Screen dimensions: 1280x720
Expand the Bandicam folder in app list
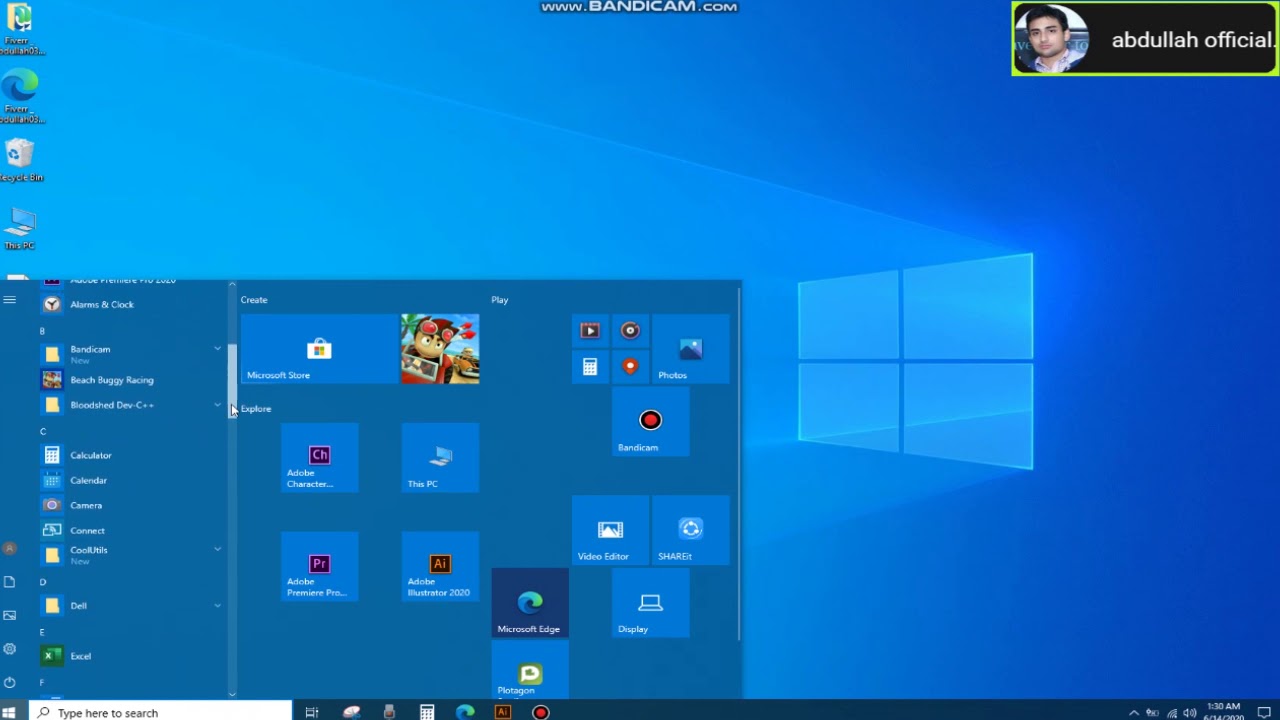click(217, 349)
